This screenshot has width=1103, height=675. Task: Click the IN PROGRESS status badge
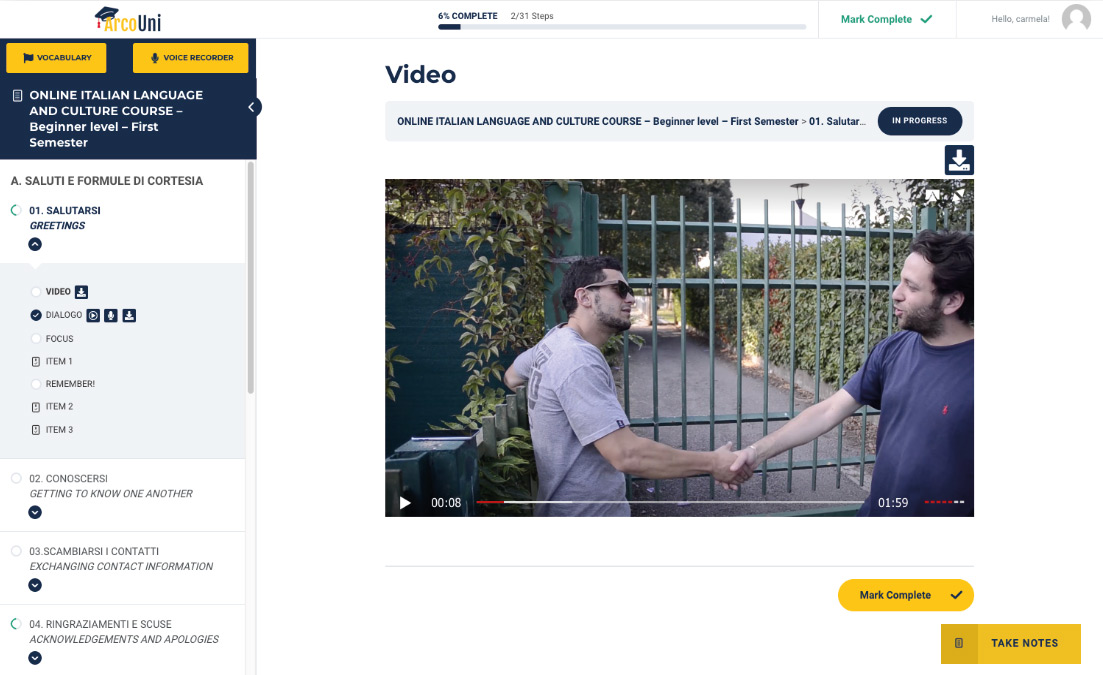(x=919, y=121)
